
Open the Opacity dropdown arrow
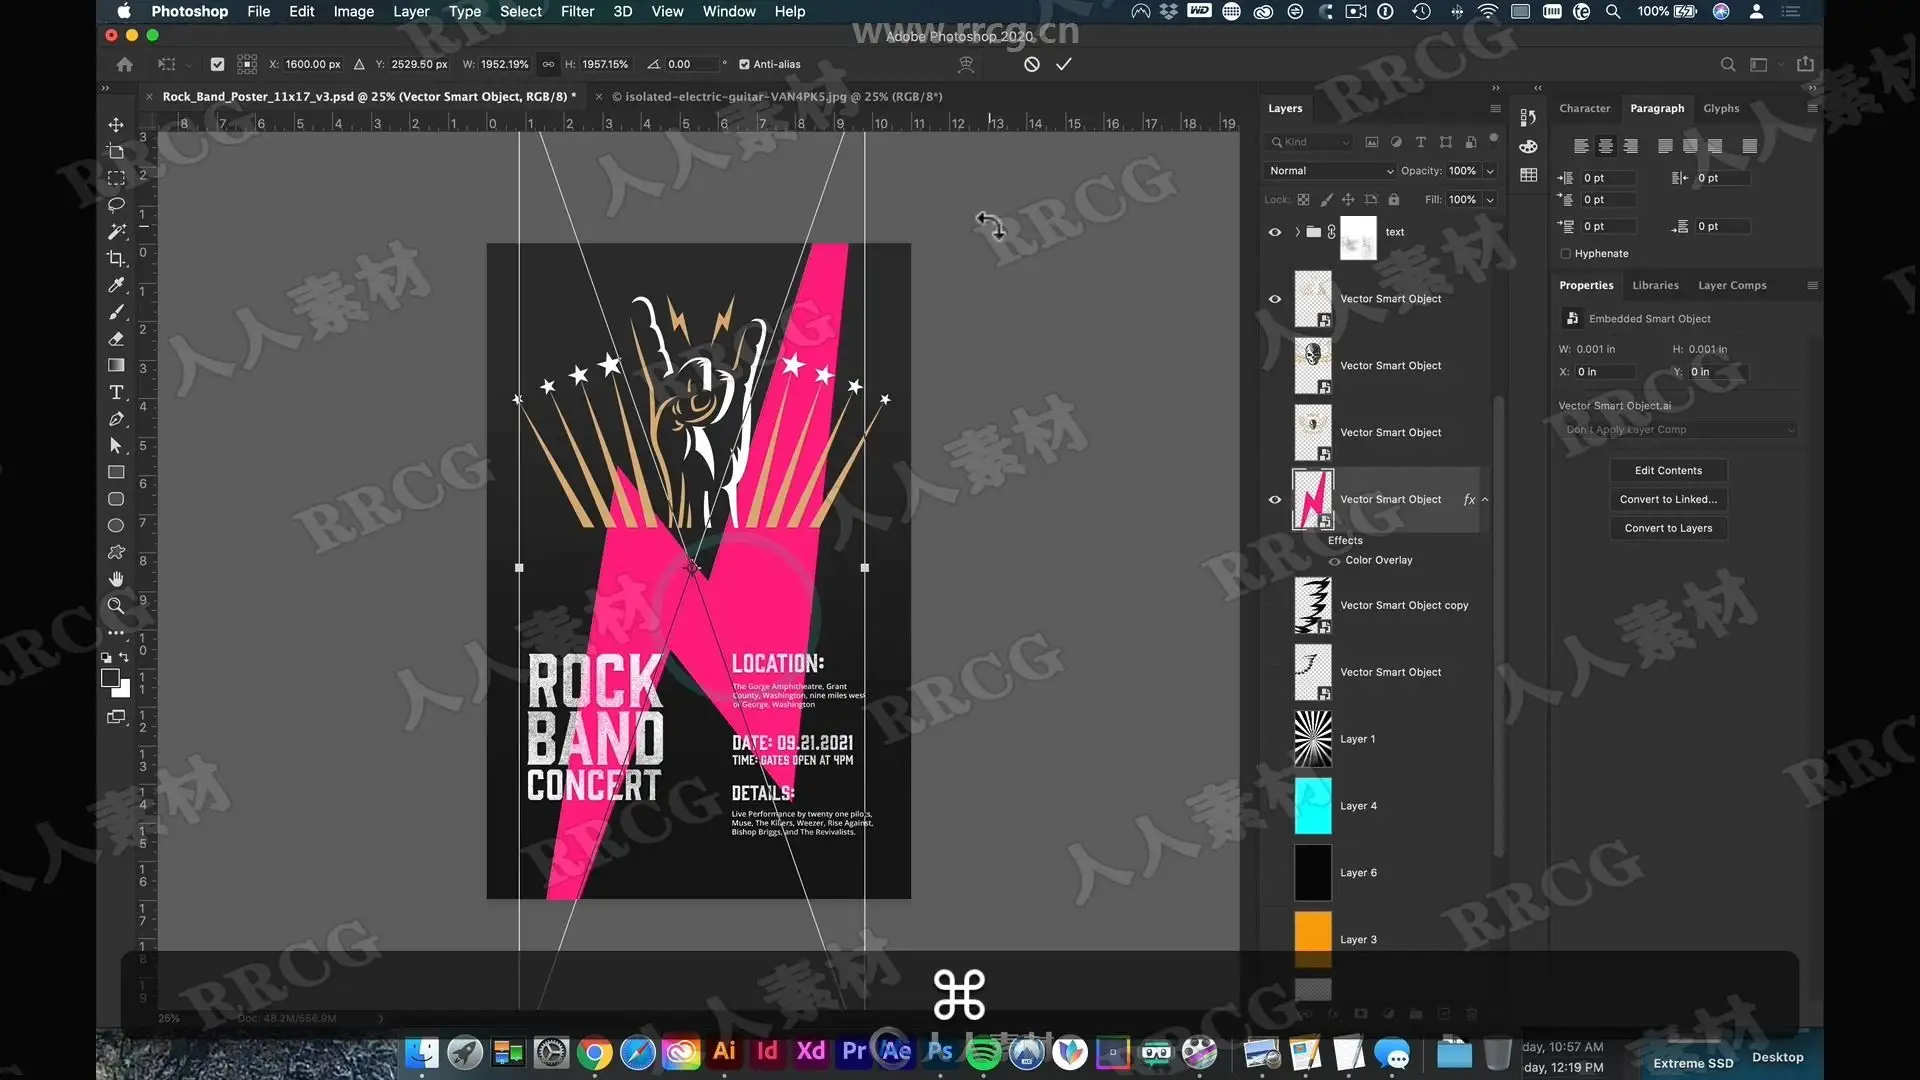coord(1490,171)
